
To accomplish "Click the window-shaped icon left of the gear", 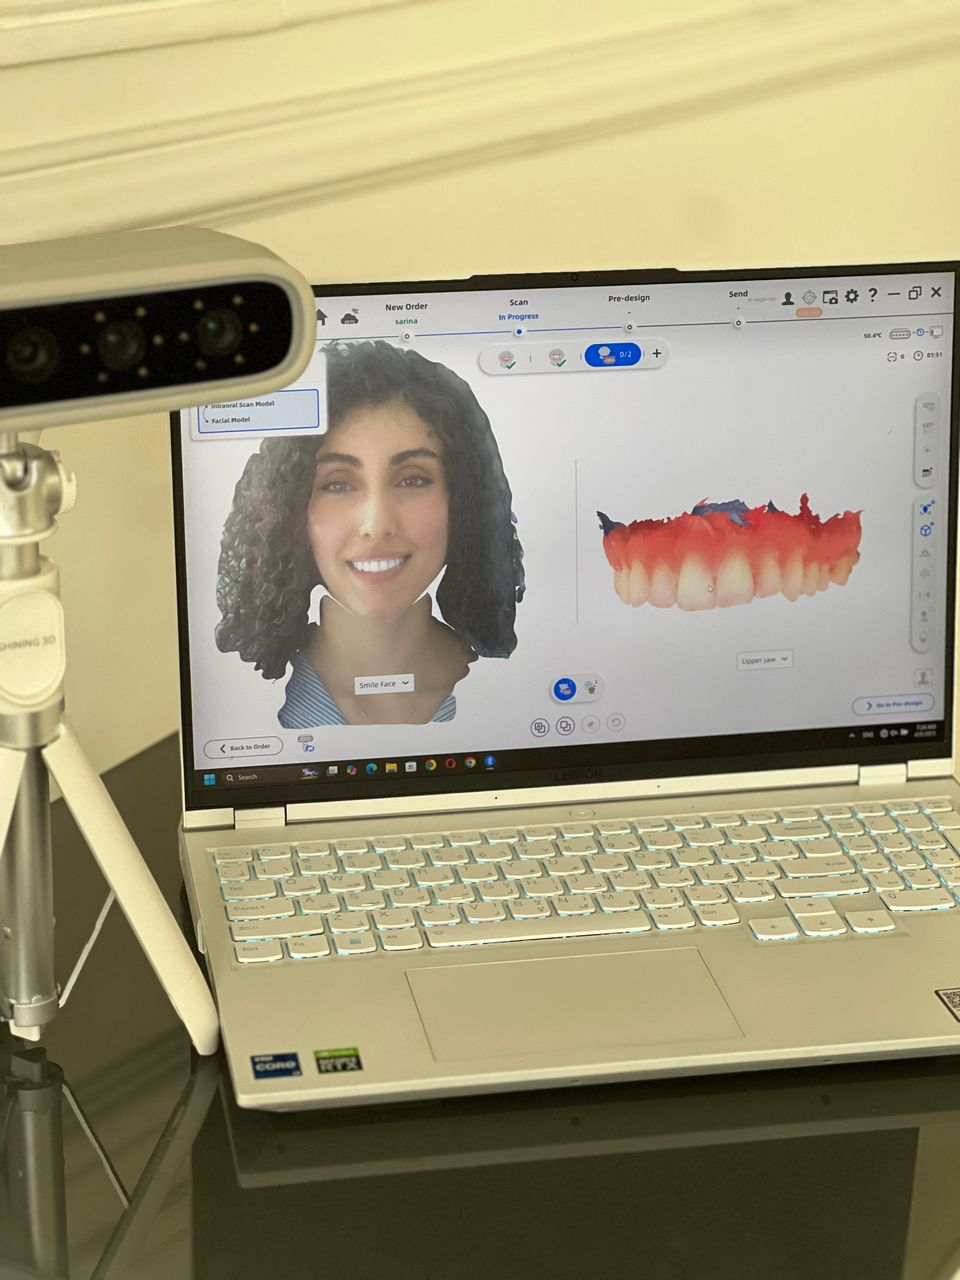I will tap(830, 296).
